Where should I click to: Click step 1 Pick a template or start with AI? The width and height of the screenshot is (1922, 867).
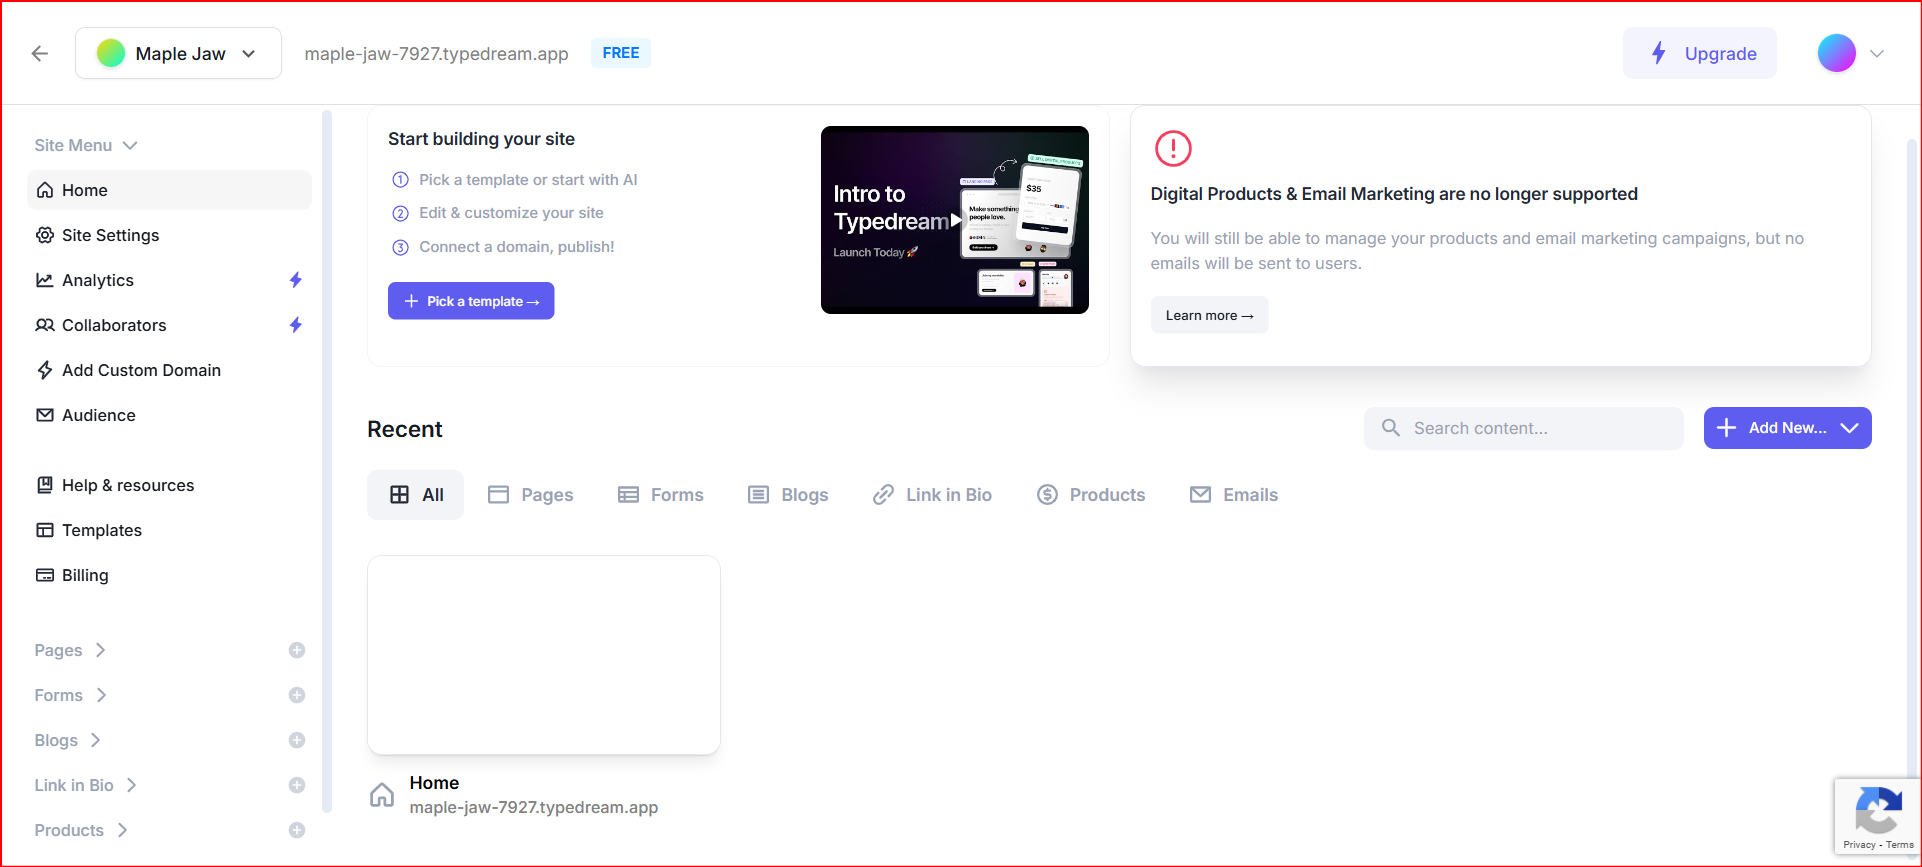514,180
